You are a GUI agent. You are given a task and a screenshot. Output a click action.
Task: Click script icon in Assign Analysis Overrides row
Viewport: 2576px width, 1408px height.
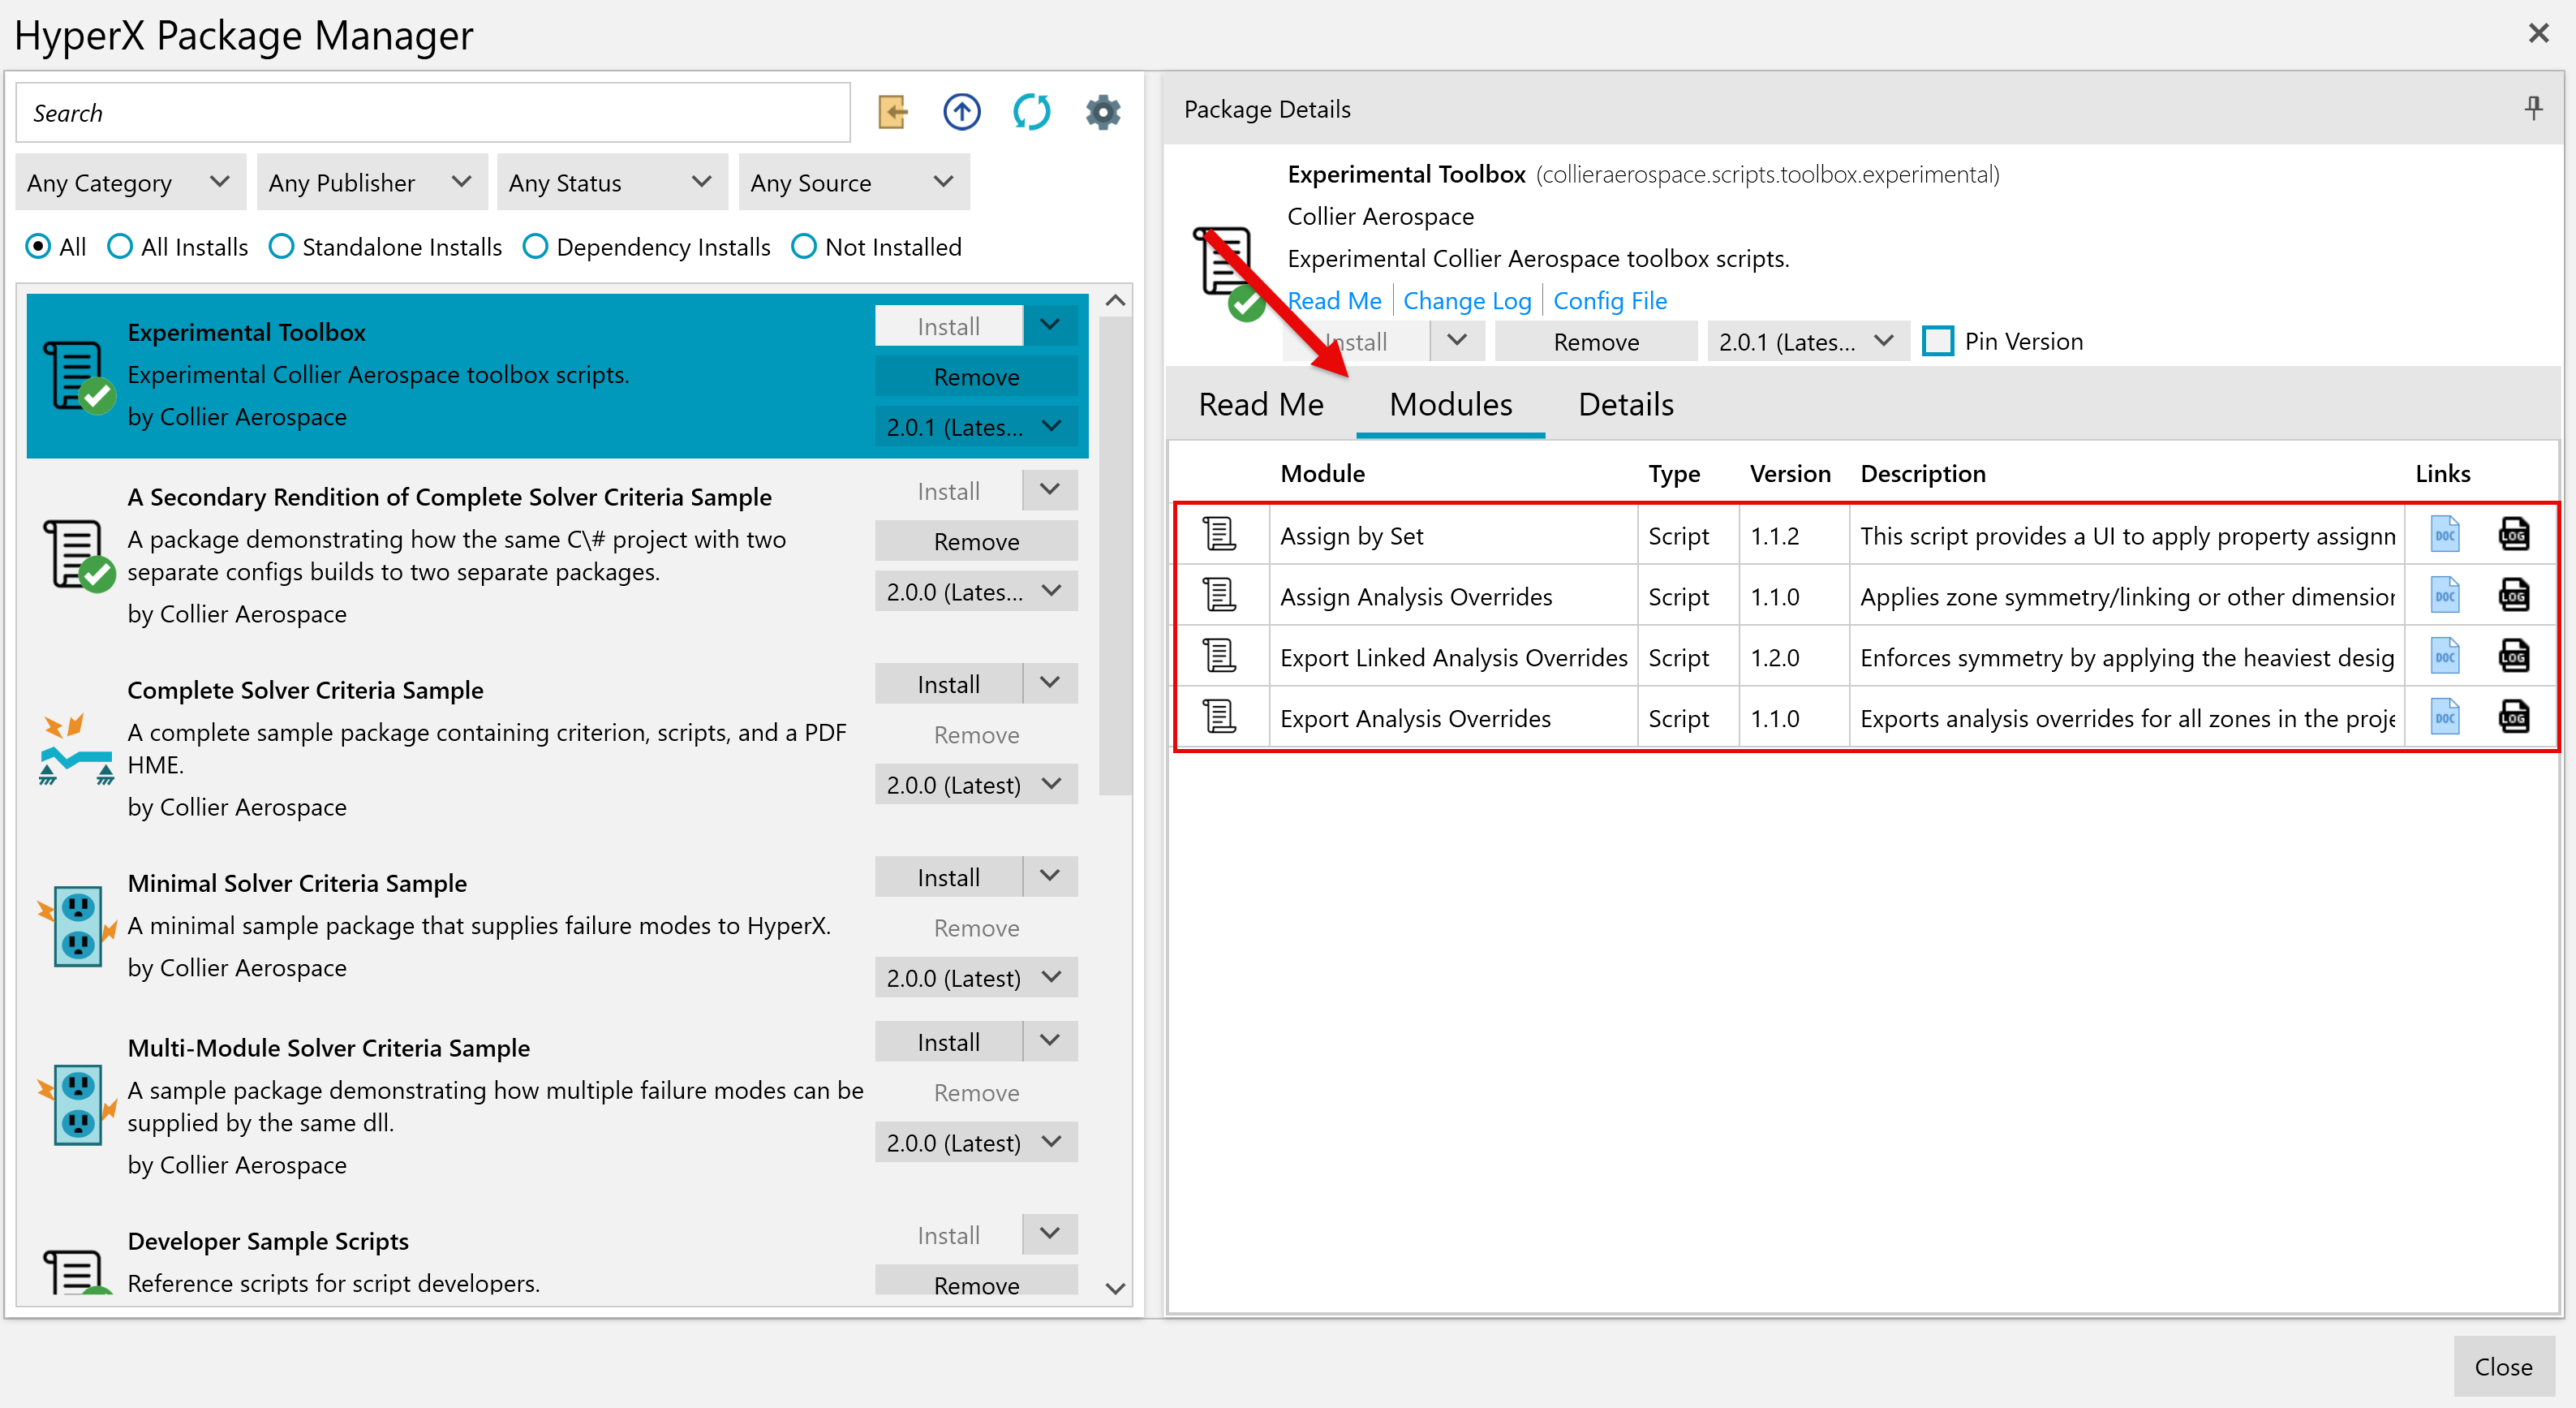click(x=1219, y=596)
